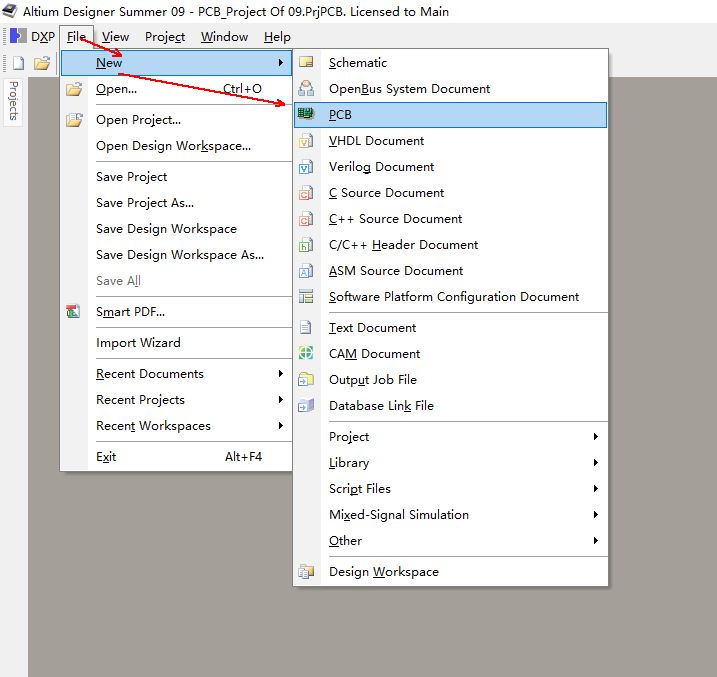Launch Smart PDF... entry
Image resolution: width=717 pixels, height=677 pixels.
pos(176,312)
